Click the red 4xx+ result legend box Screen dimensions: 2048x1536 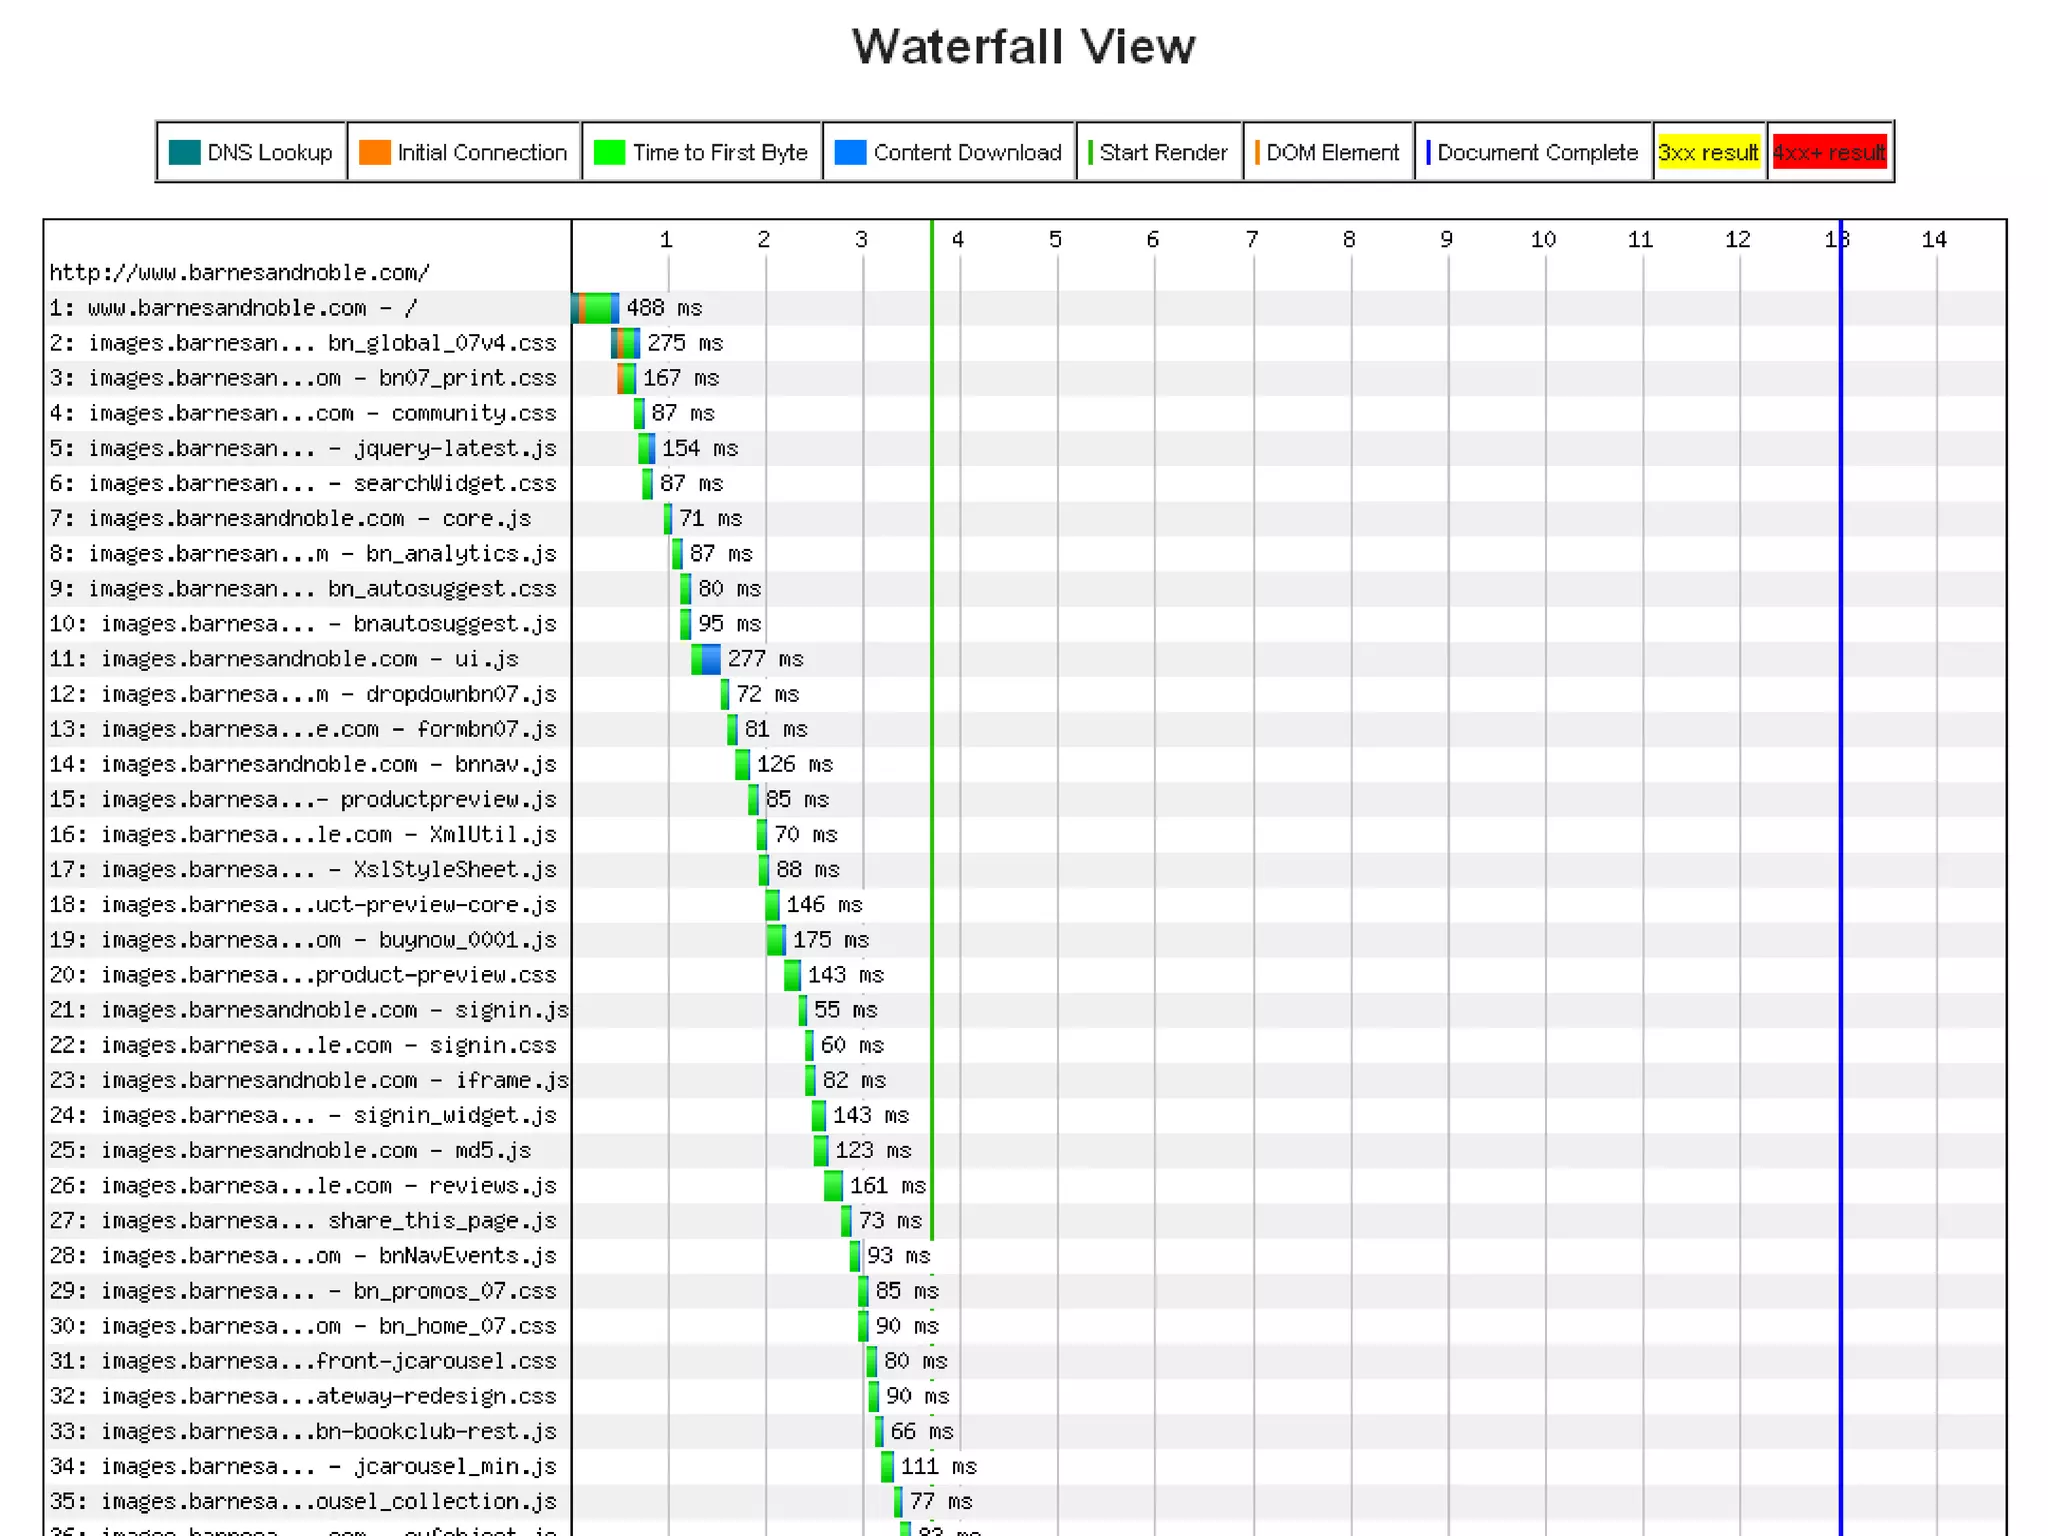[x=1828, y=152]
